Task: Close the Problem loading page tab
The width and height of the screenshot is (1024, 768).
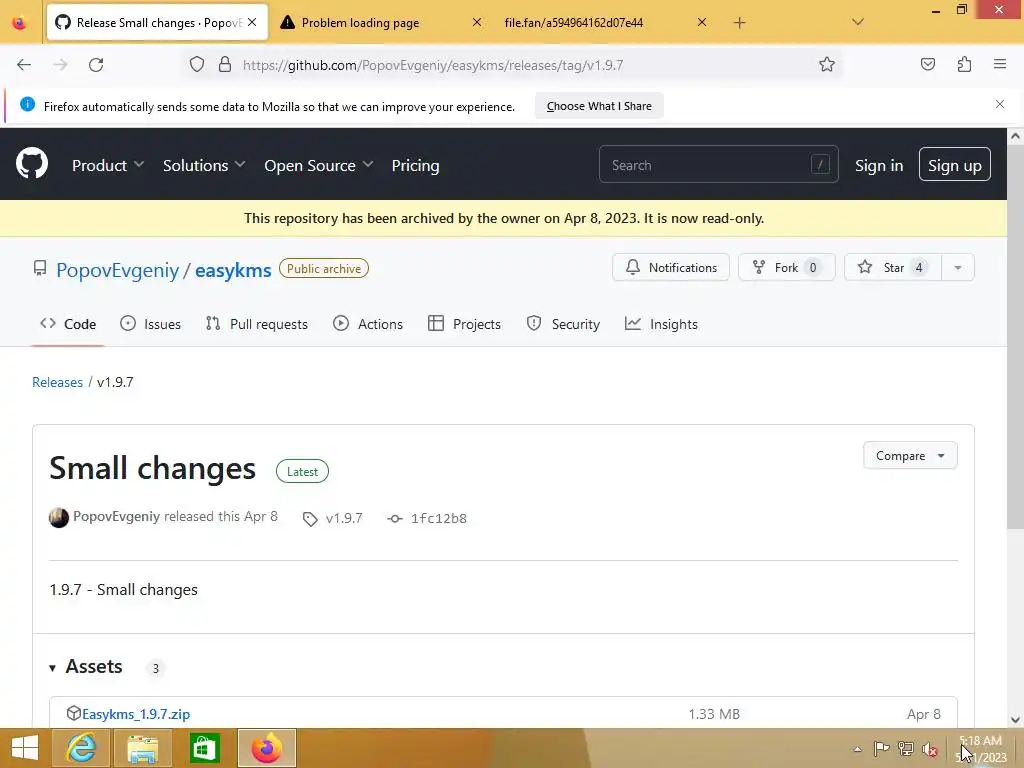Action: (477, 22)
